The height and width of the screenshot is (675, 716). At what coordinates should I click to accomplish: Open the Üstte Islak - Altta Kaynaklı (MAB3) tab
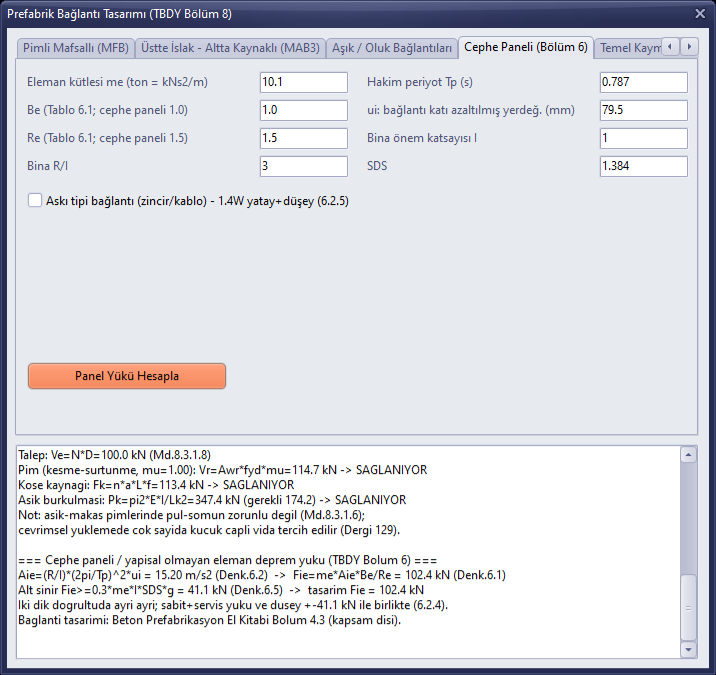230,48
